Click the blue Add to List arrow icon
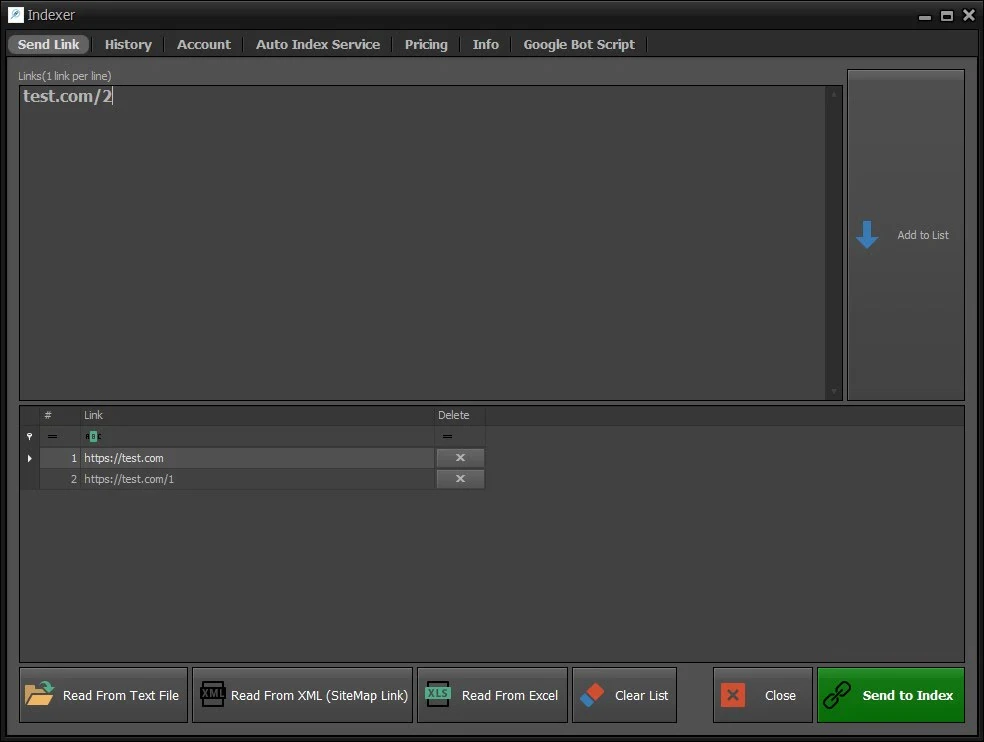 click(867, 235)
